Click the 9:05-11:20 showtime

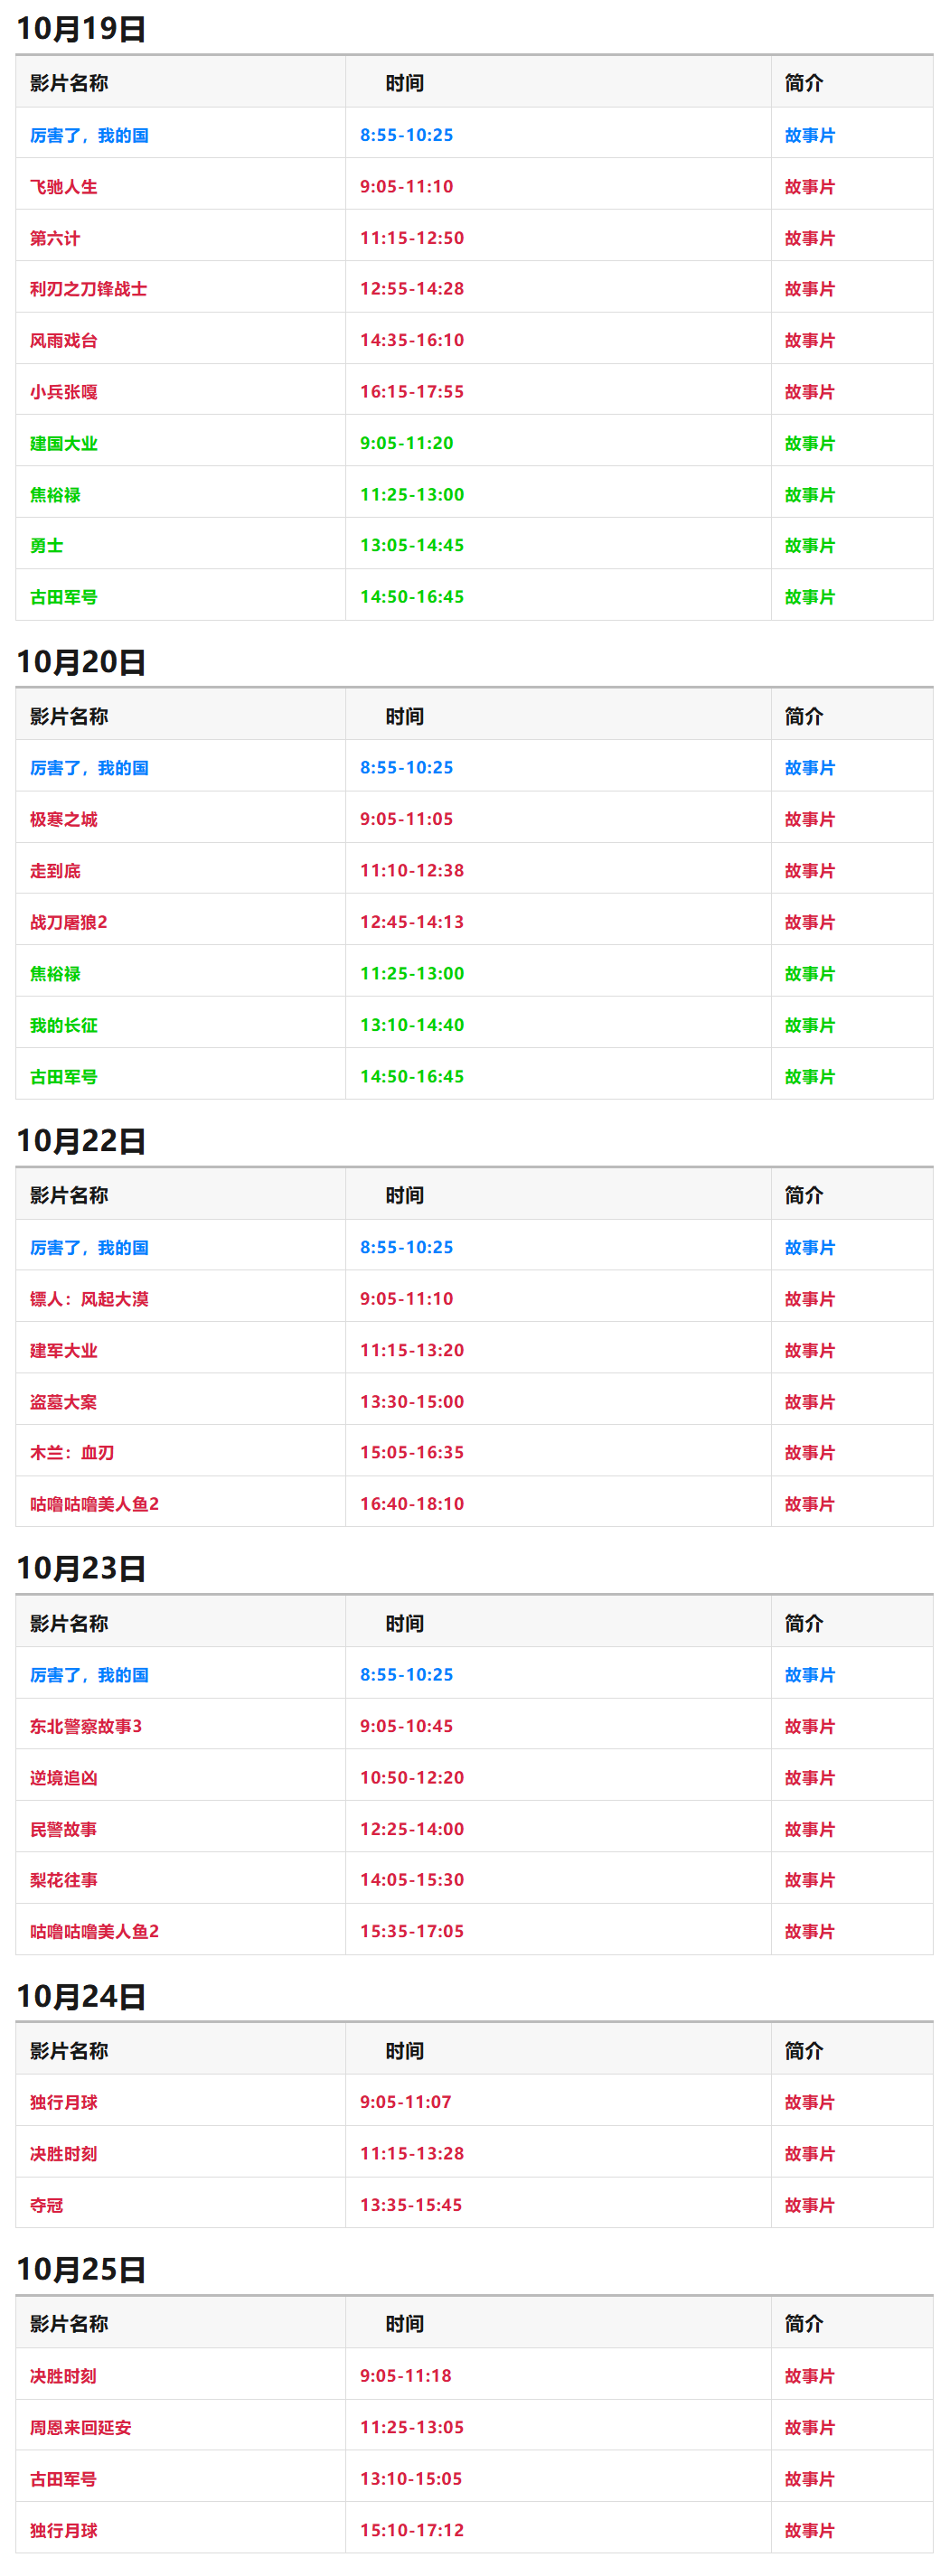click(x=407, y=443)
